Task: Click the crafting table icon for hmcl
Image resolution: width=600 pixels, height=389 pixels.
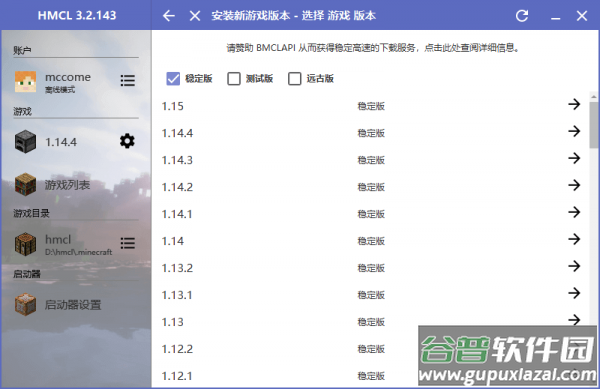Action: point(25,244)
